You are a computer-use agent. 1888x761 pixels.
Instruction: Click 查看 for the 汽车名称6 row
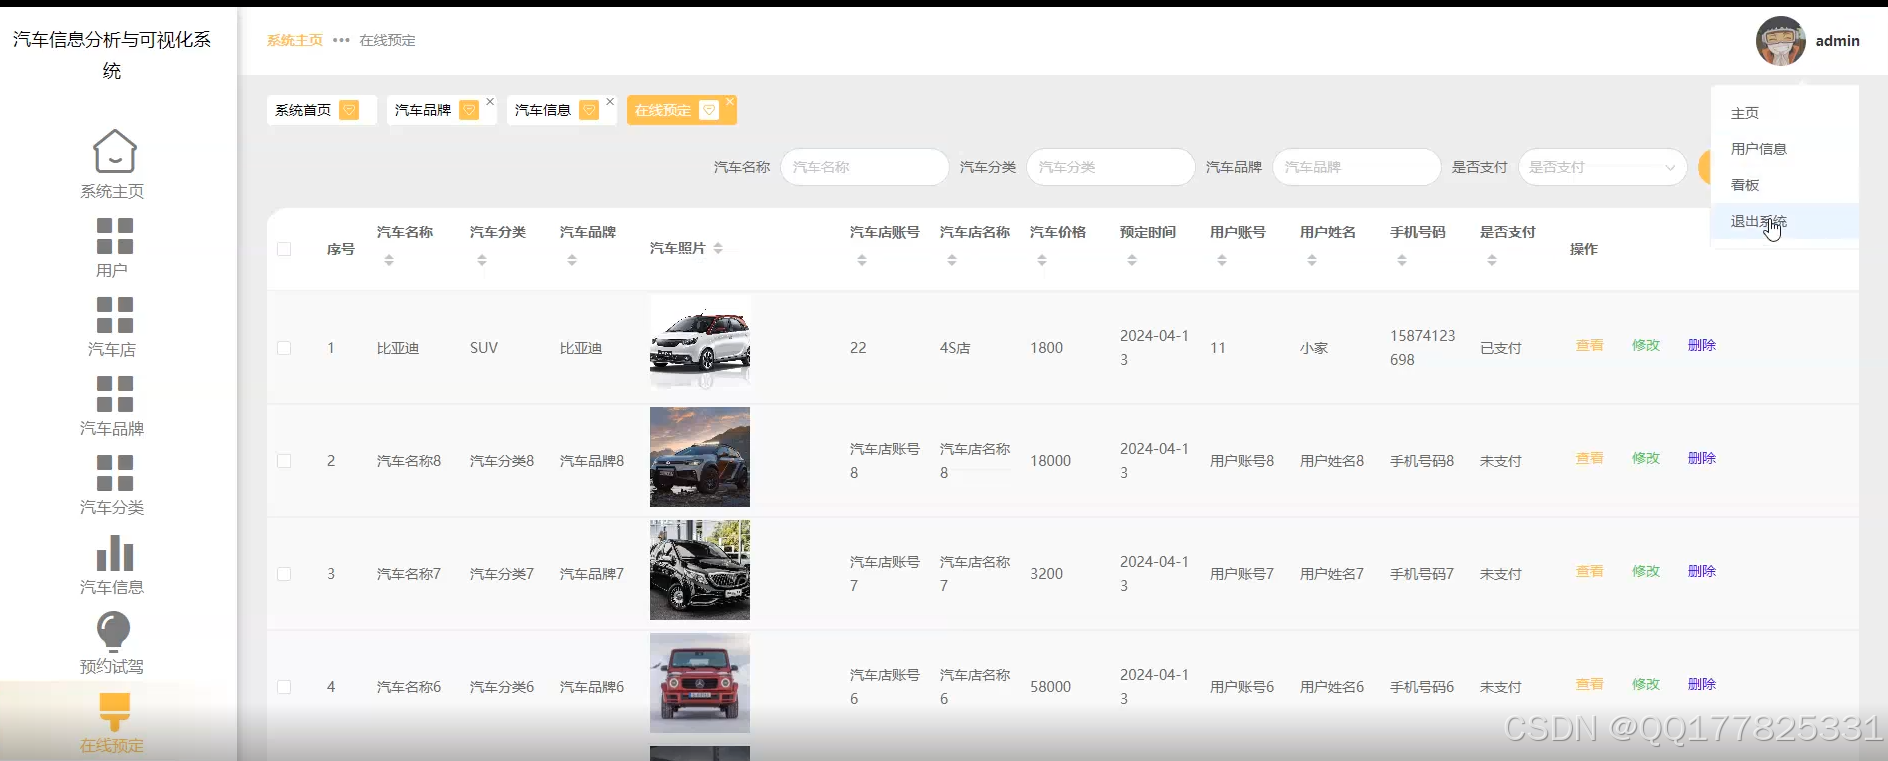[x=1590, y=684]
